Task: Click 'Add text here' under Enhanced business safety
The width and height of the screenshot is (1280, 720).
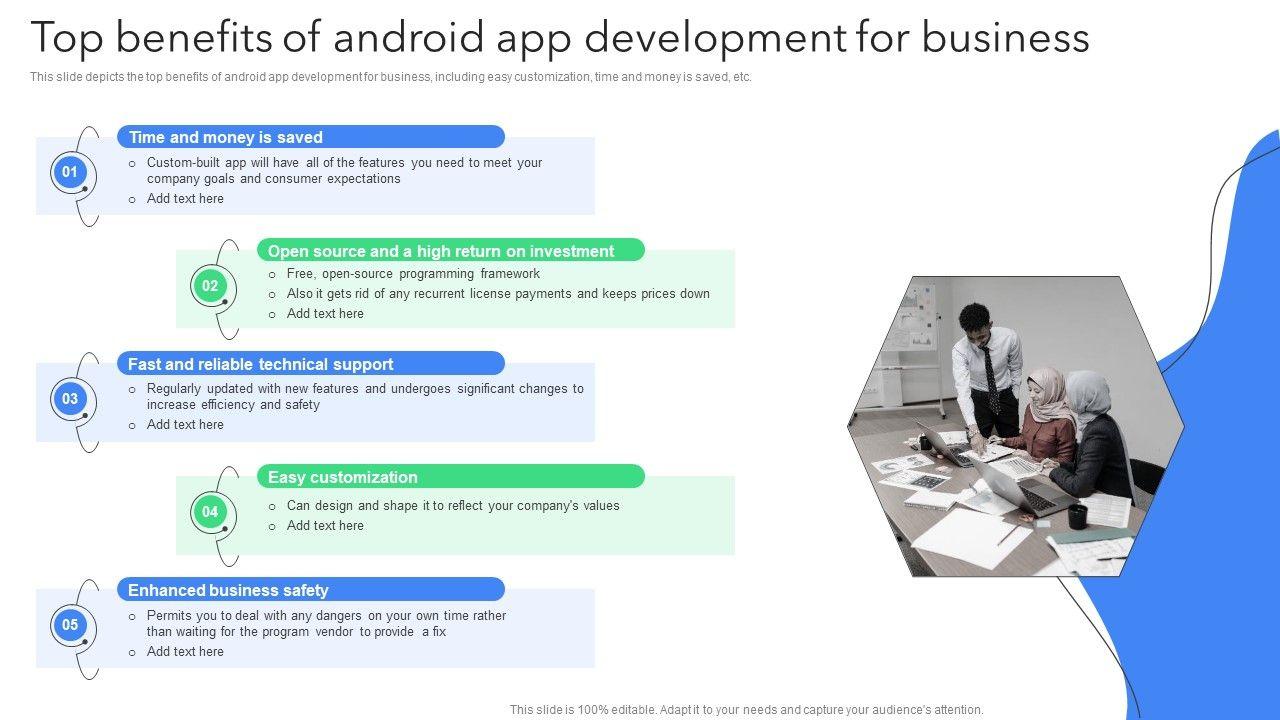Action: point(185,652)
